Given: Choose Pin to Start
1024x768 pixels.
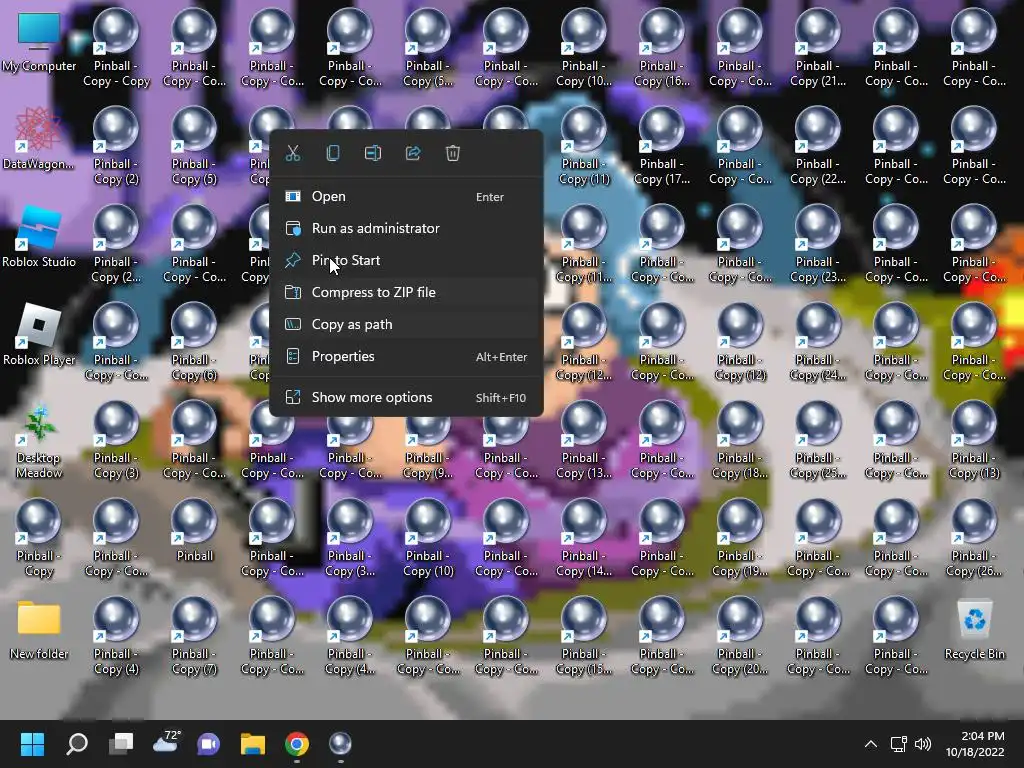Looking at the screenshot, I should coord(406,261).
